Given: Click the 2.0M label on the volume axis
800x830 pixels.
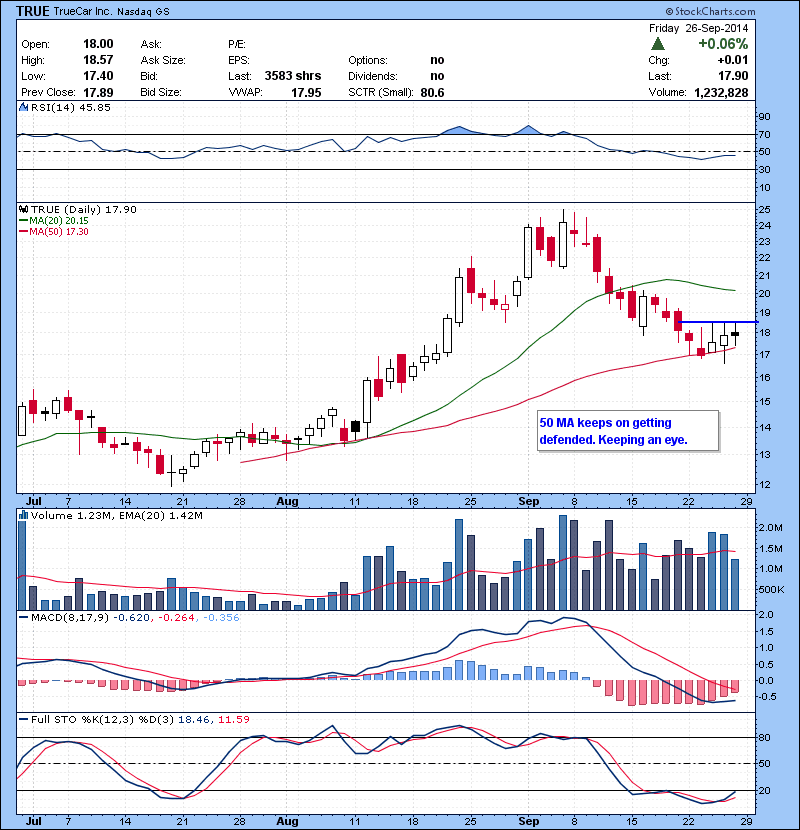Looking at the screenshot, I should coord(770,528).
